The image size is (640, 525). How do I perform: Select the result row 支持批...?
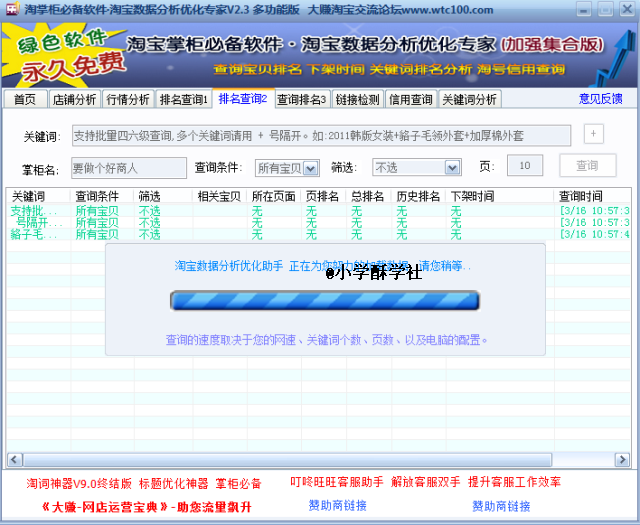pyautogui.click(x=318, y=211)
